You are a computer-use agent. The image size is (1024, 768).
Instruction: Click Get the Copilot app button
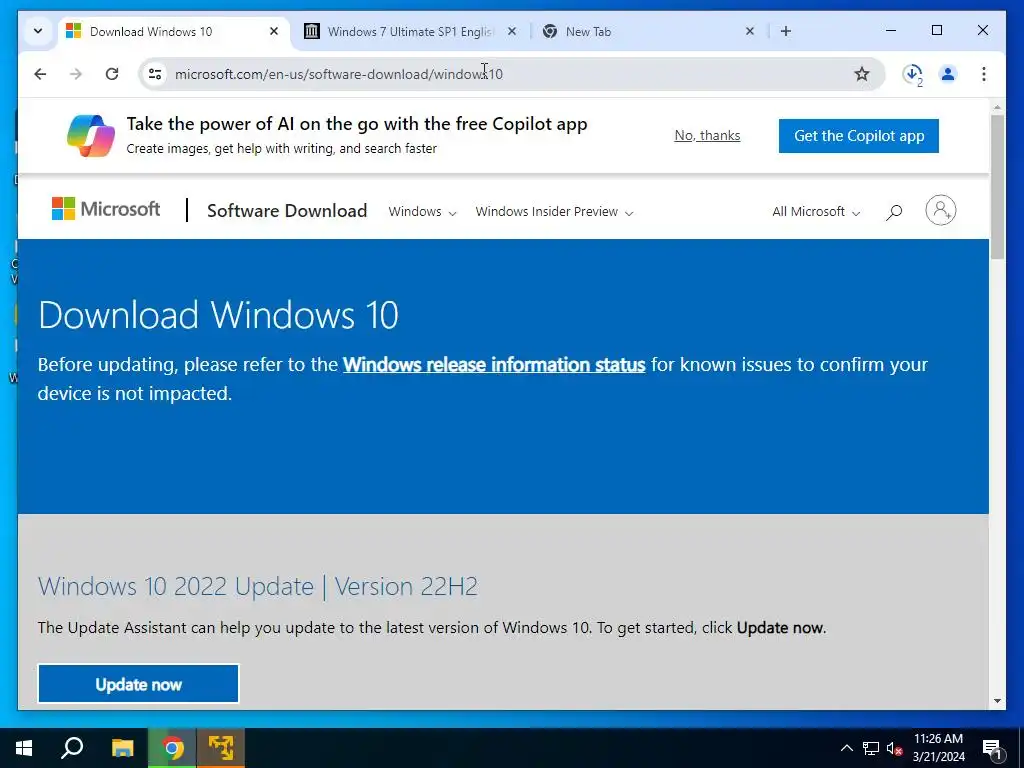pyautogui.click(x=859, y=136)
